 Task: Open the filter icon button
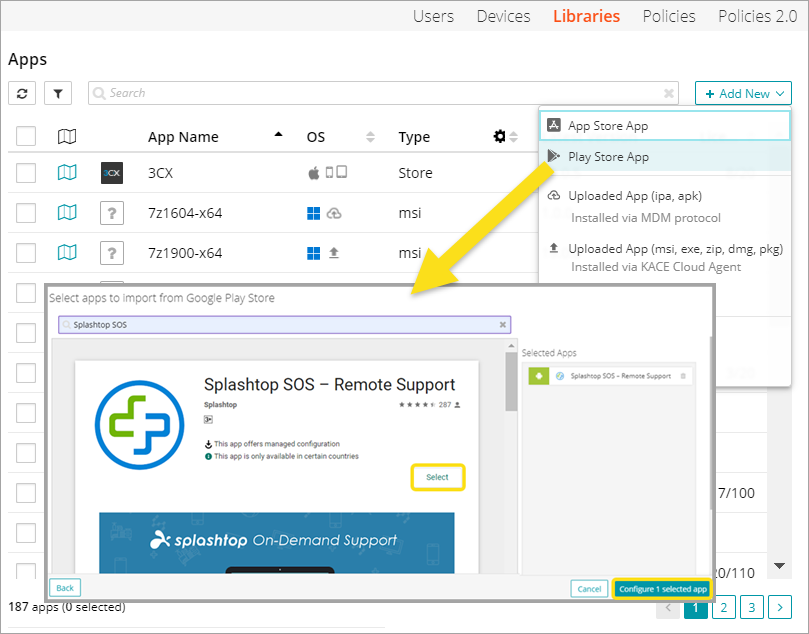click(58, 93)
